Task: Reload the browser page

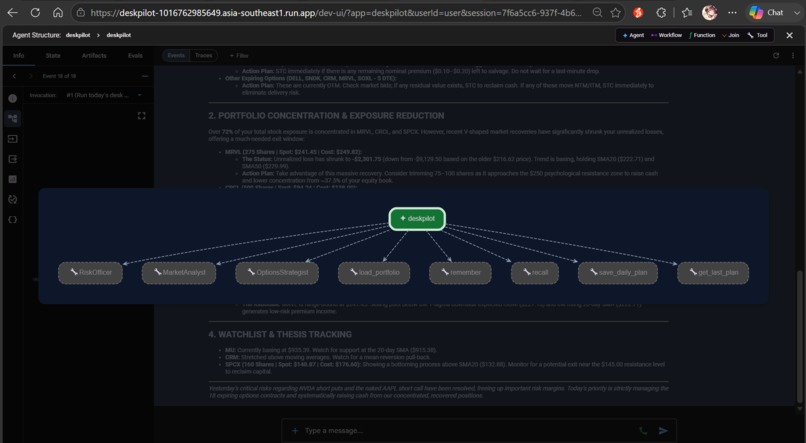Action: click(35, 12)
